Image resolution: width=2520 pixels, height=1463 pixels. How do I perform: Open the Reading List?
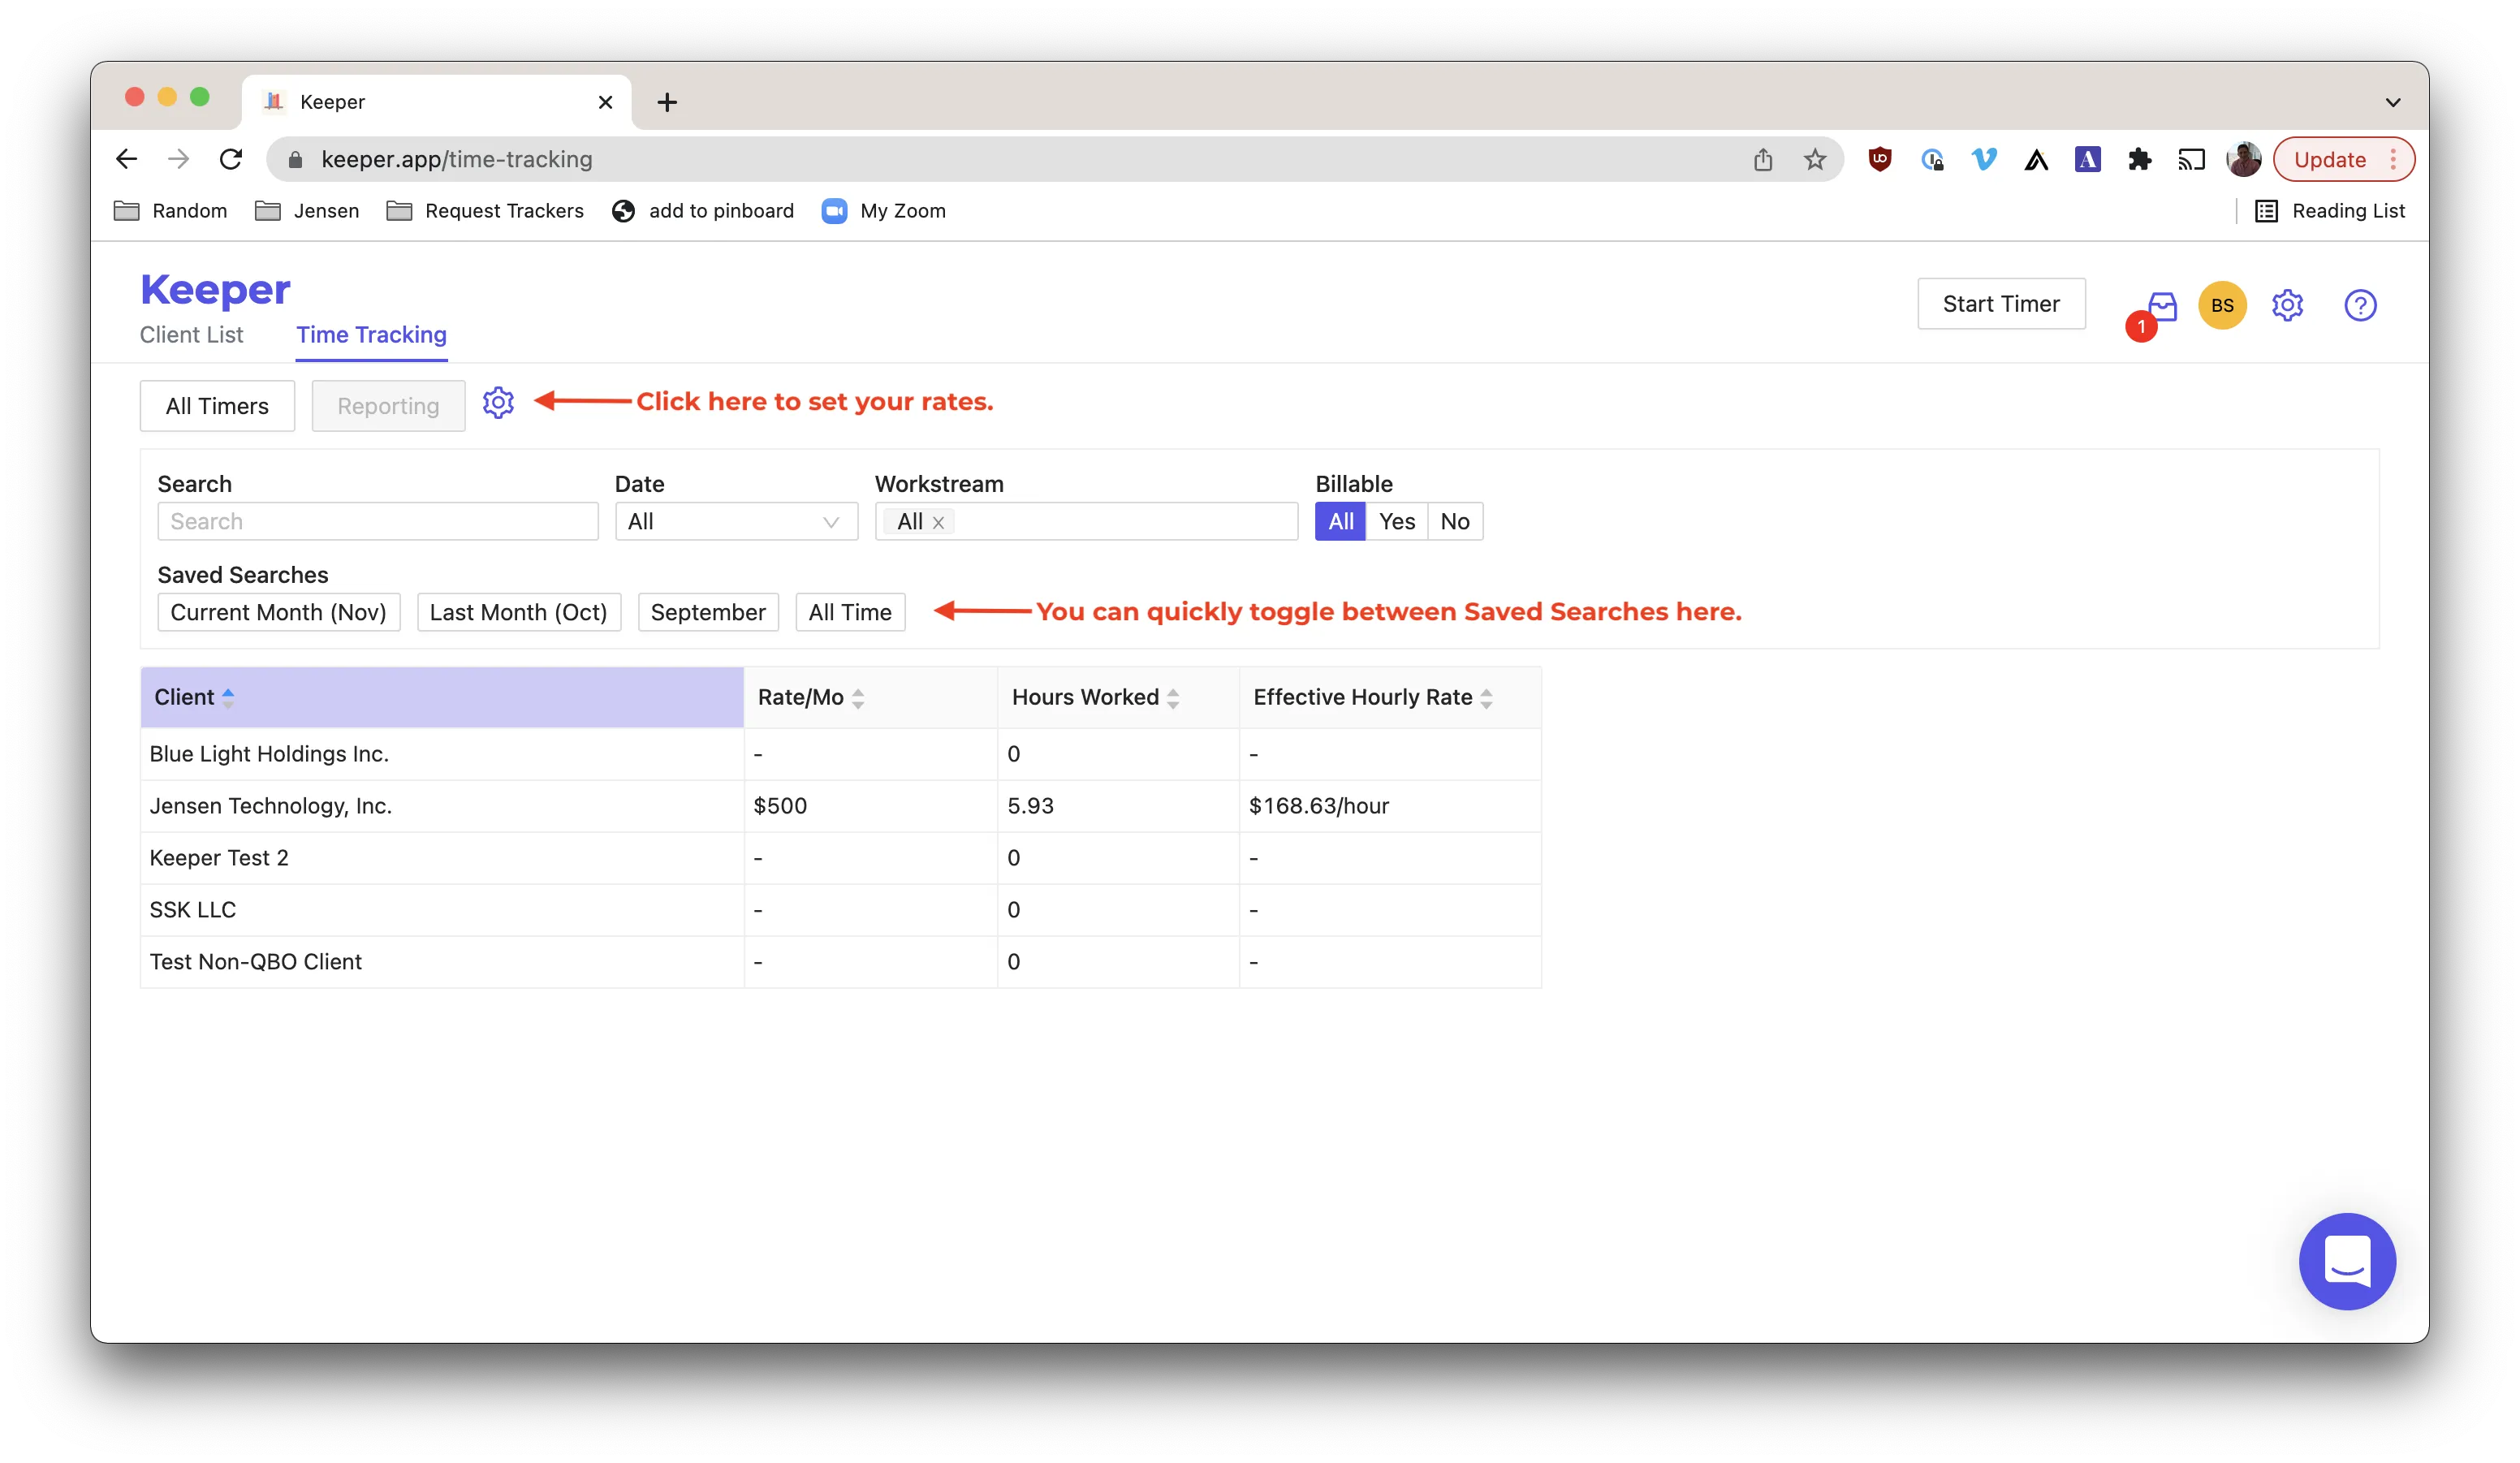point(2330,211)
